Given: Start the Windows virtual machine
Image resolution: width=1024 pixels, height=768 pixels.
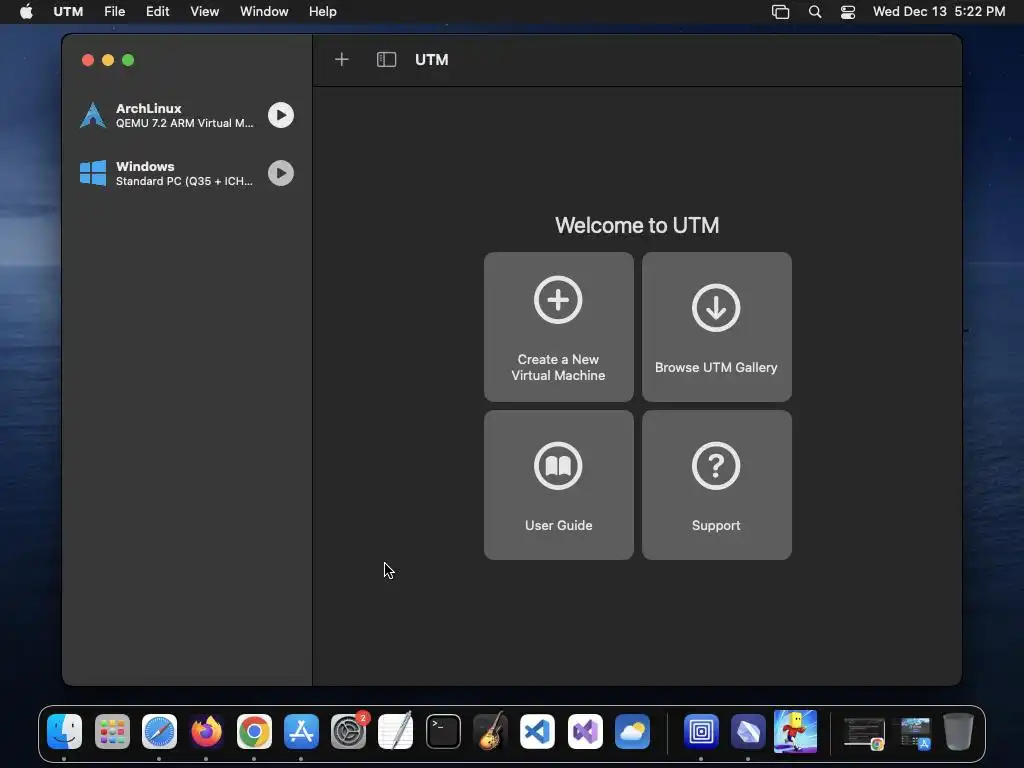Looking at the screenshot, I should 281,173.
